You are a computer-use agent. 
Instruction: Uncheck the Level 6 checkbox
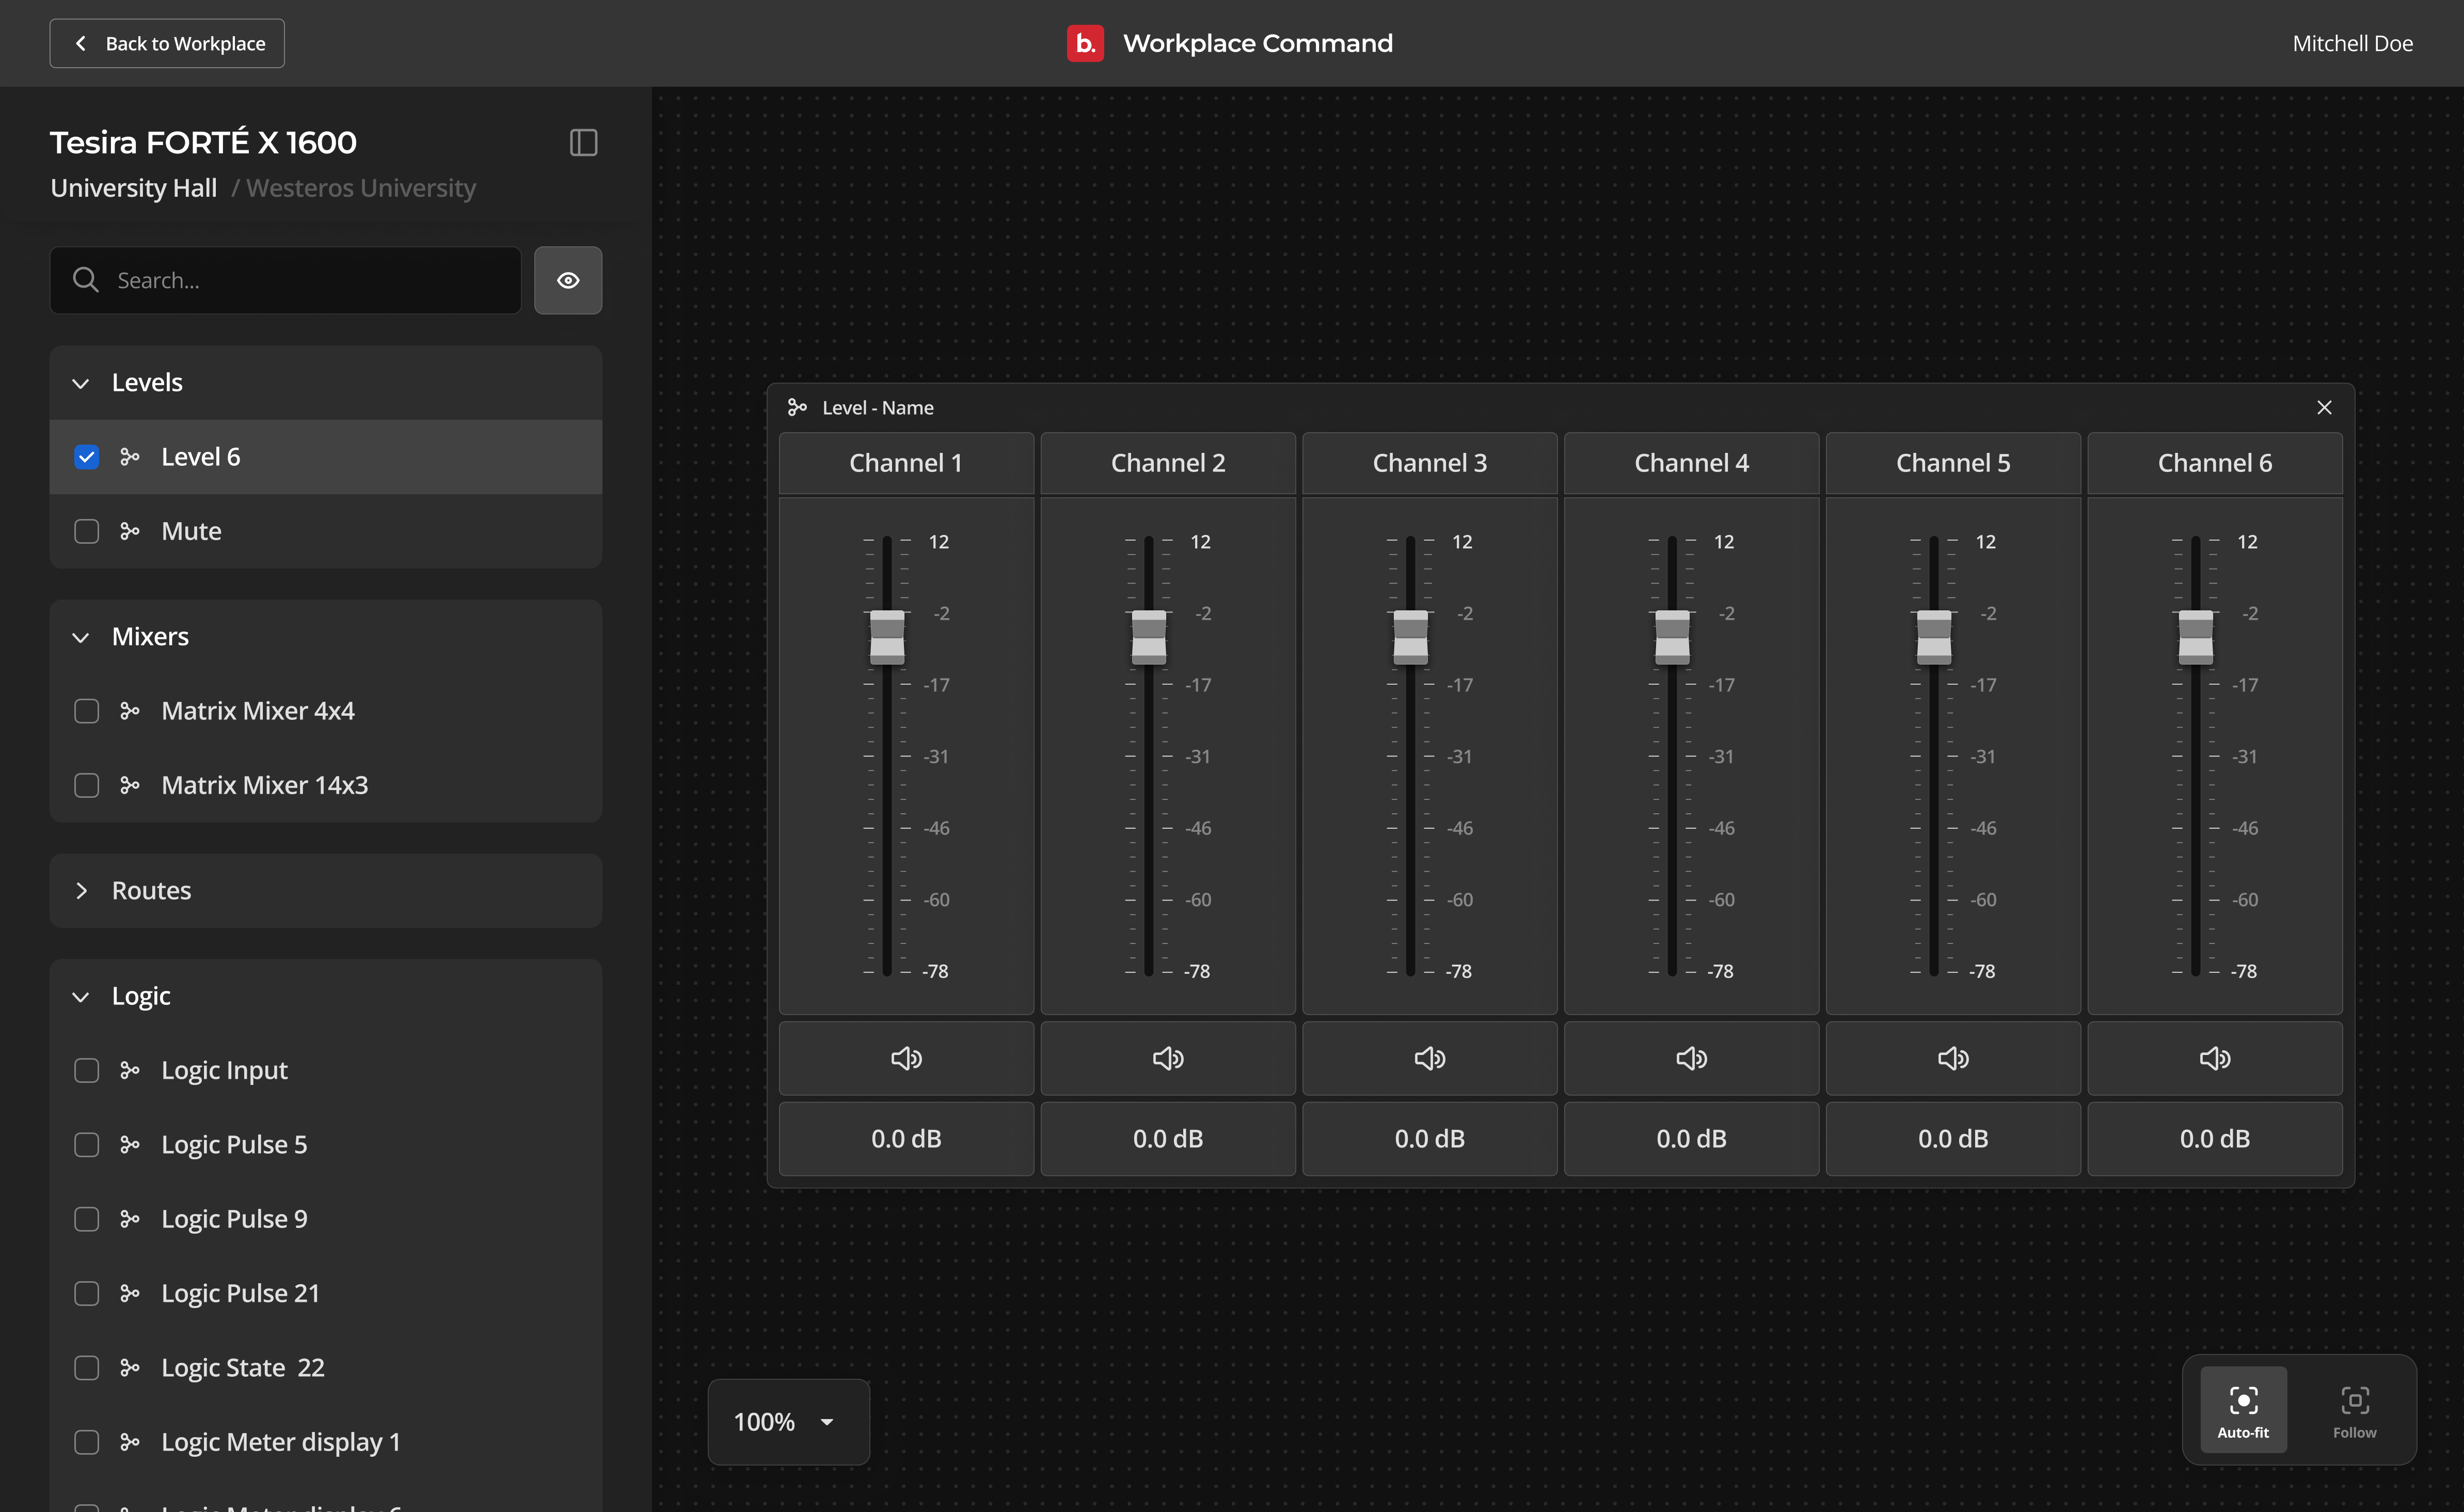pos(87,457)
